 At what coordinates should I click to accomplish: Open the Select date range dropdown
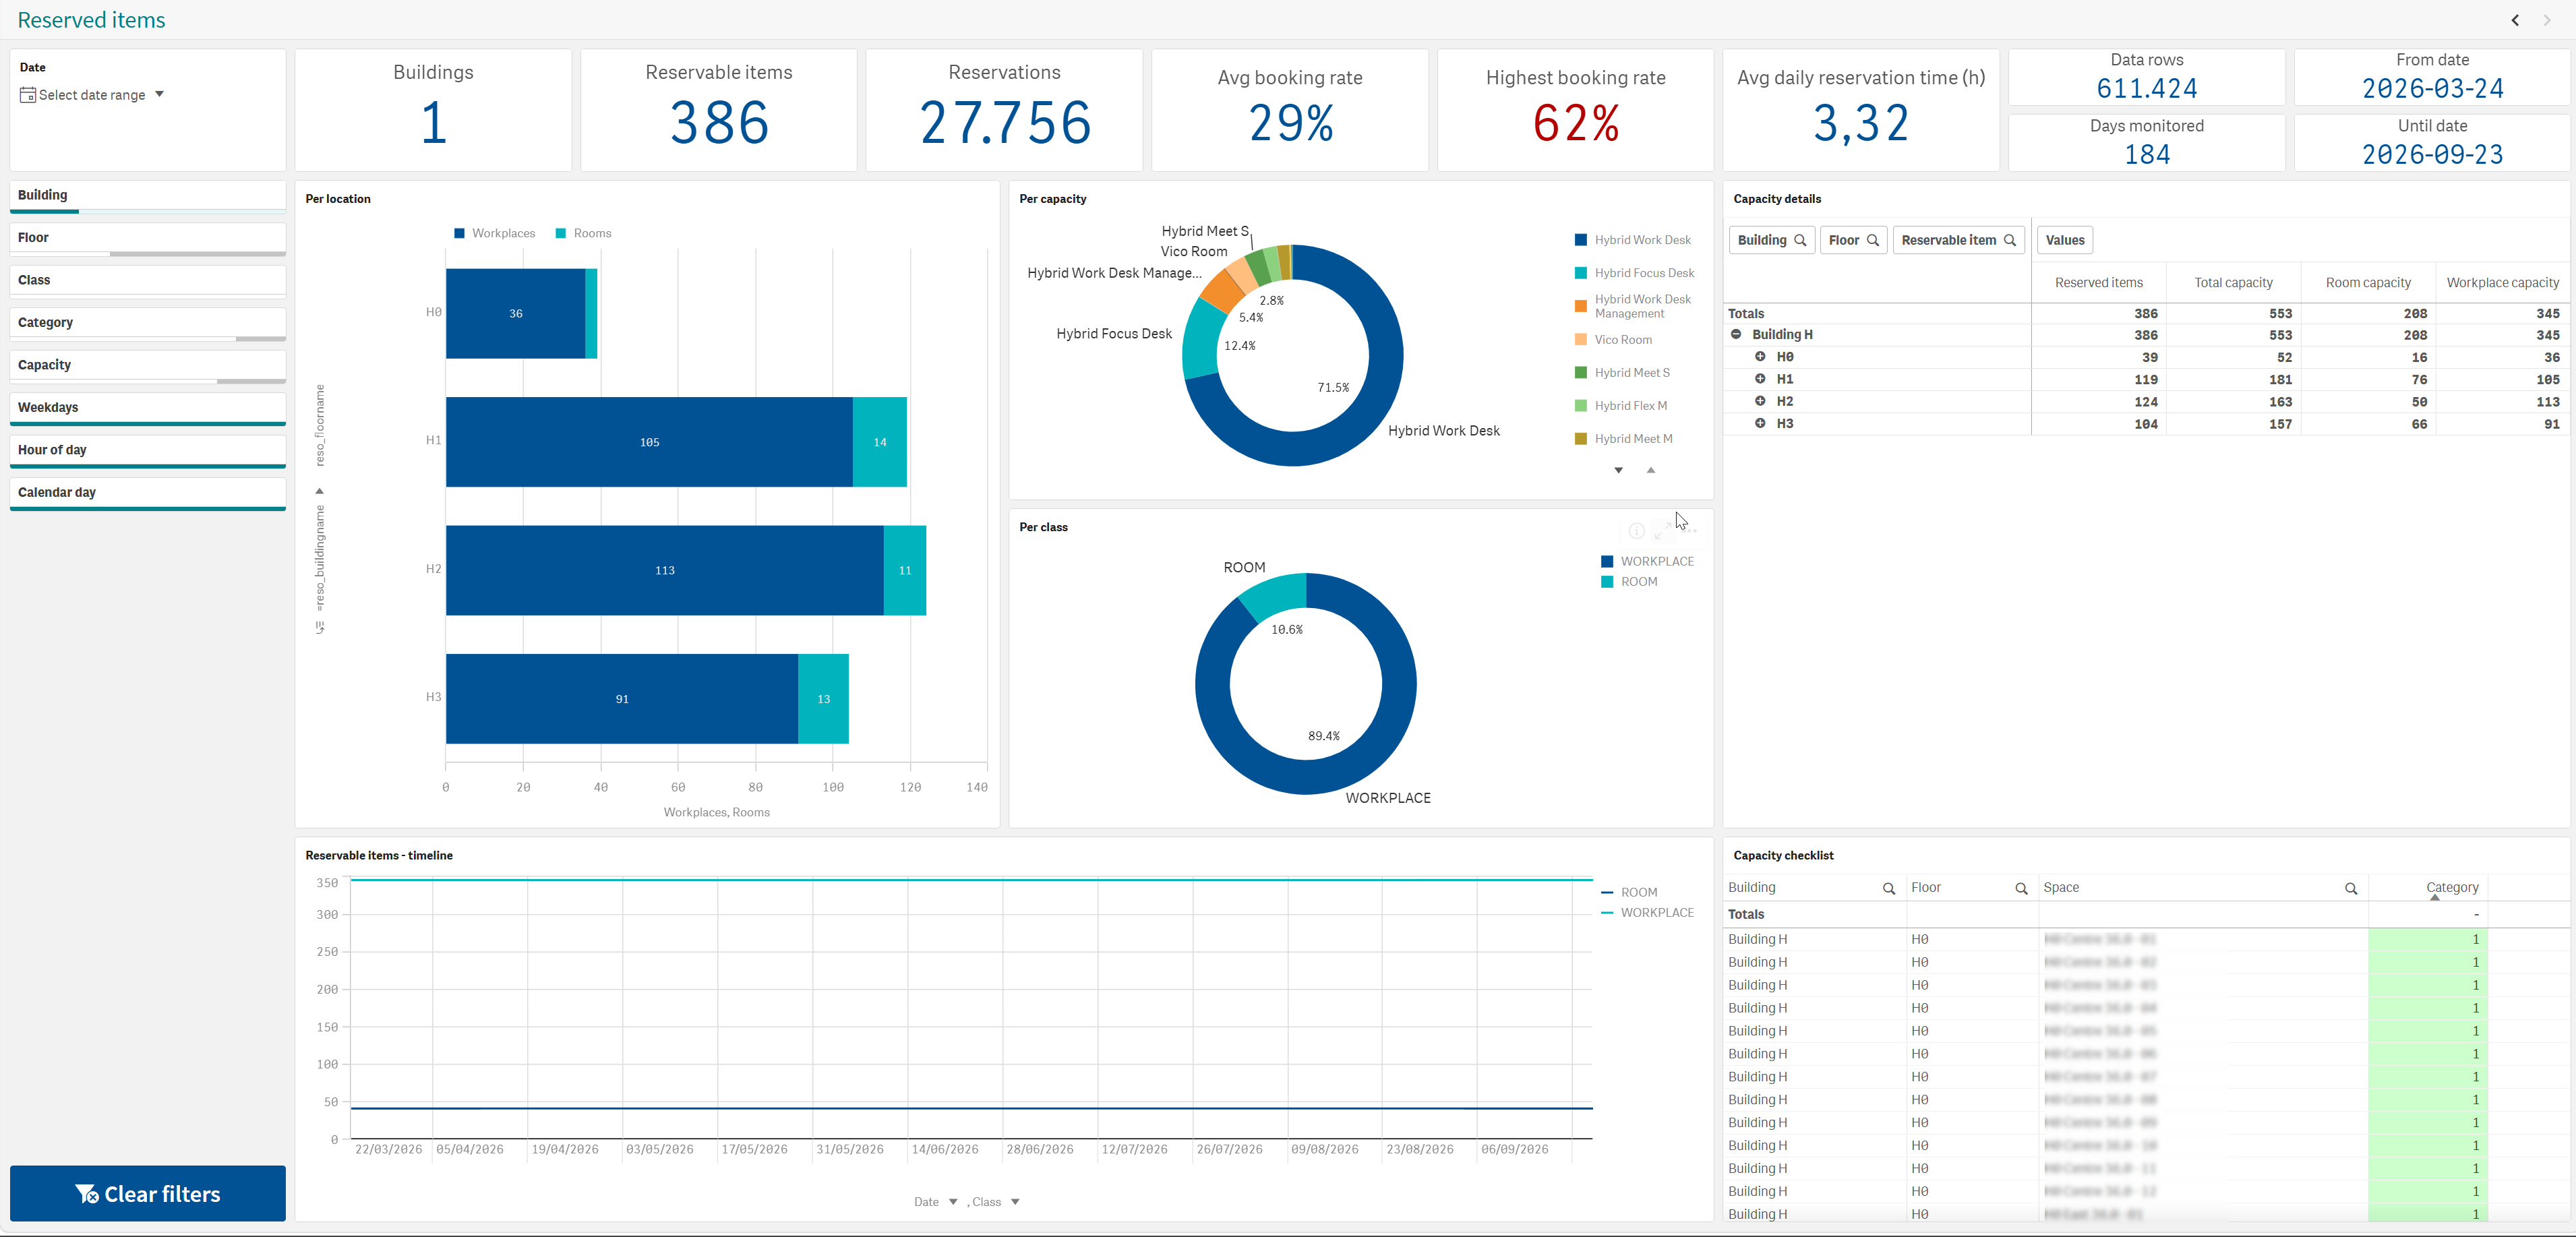(x=92, y=95)
